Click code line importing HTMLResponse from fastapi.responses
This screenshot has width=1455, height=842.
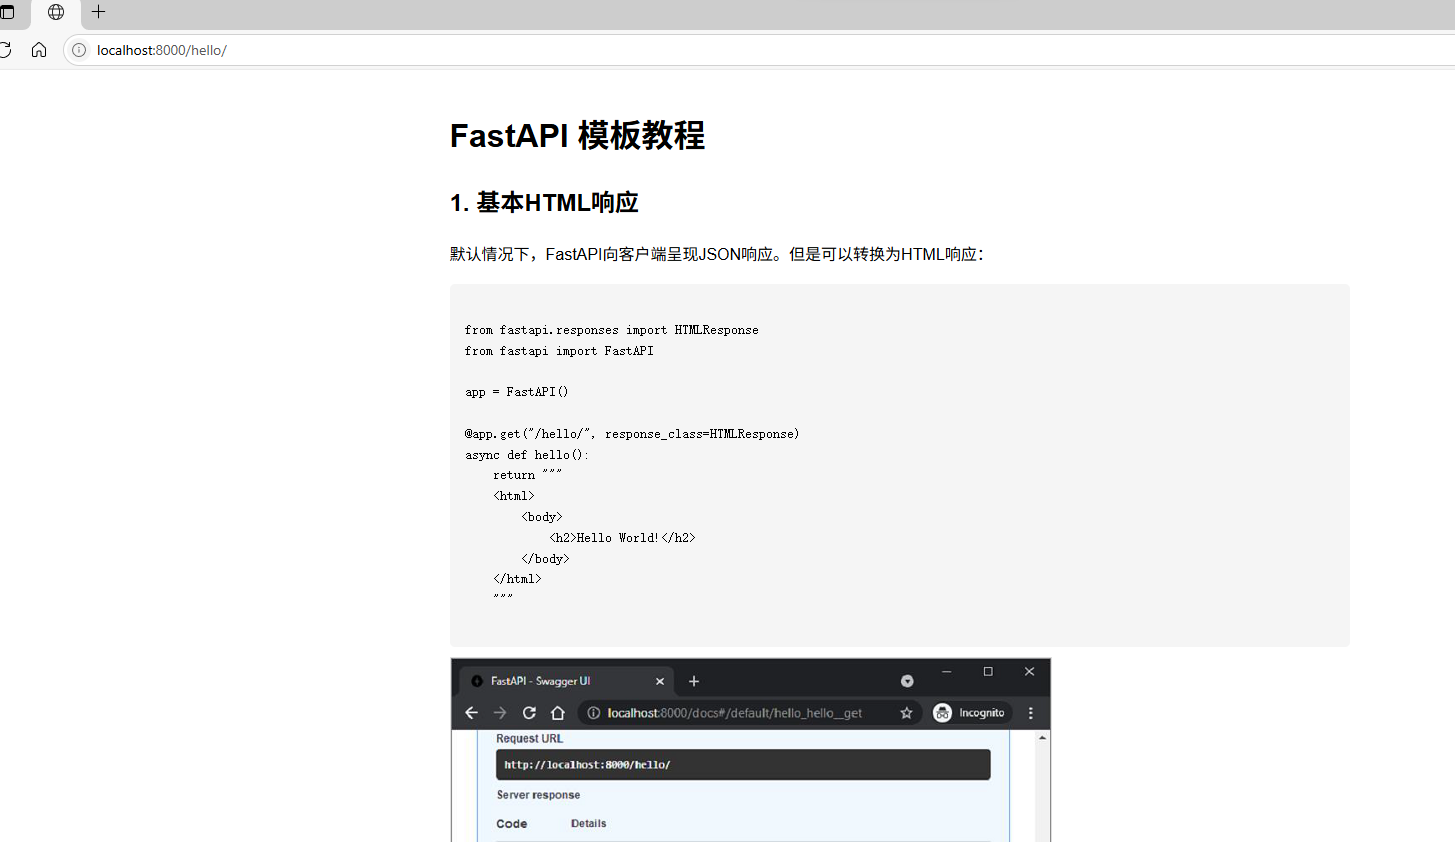pyautogui.click(x=611, y=330)
